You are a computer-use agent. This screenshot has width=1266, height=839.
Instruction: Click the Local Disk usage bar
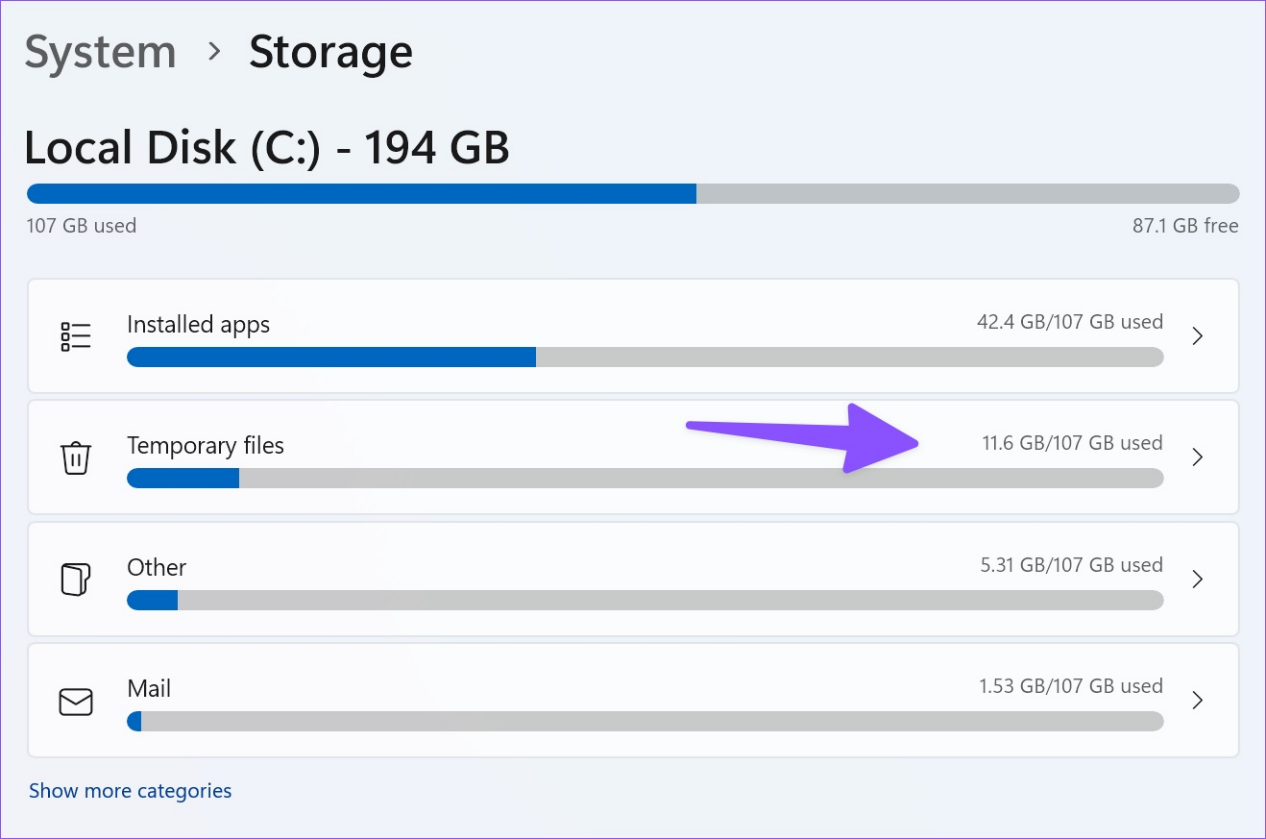tap(632, 194)
